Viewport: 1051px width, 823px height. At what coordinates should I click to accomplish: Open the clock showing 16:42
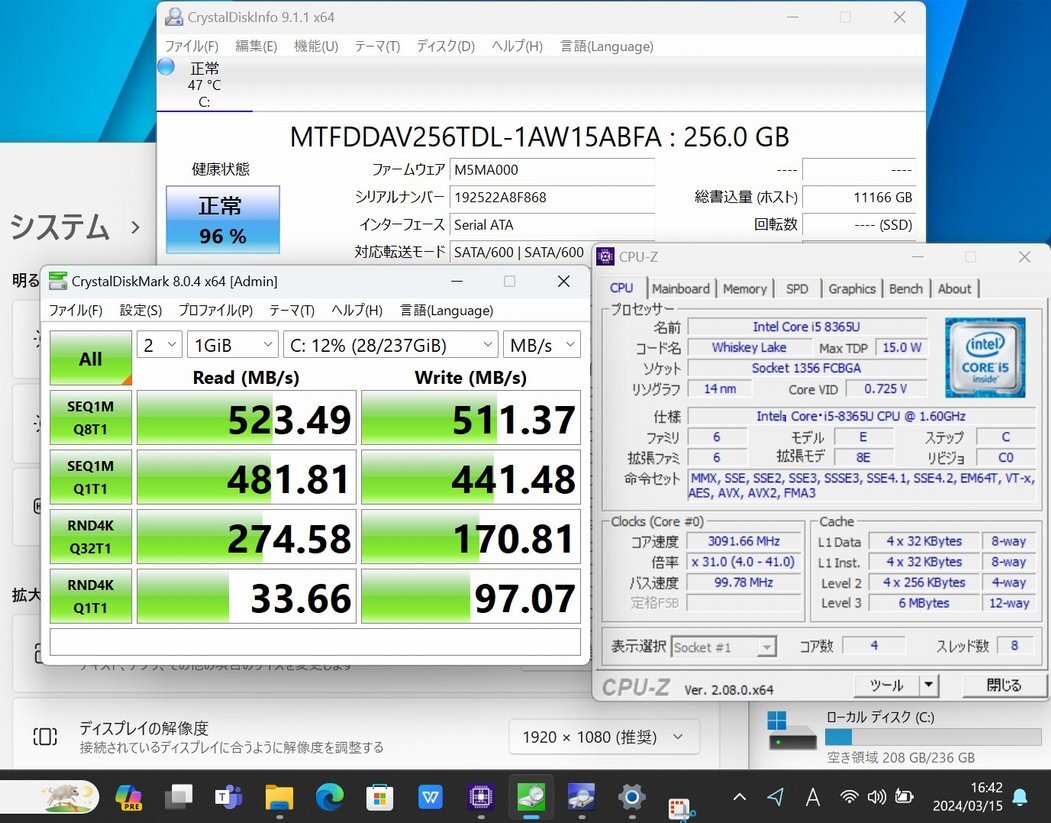[x=986, y=788]
